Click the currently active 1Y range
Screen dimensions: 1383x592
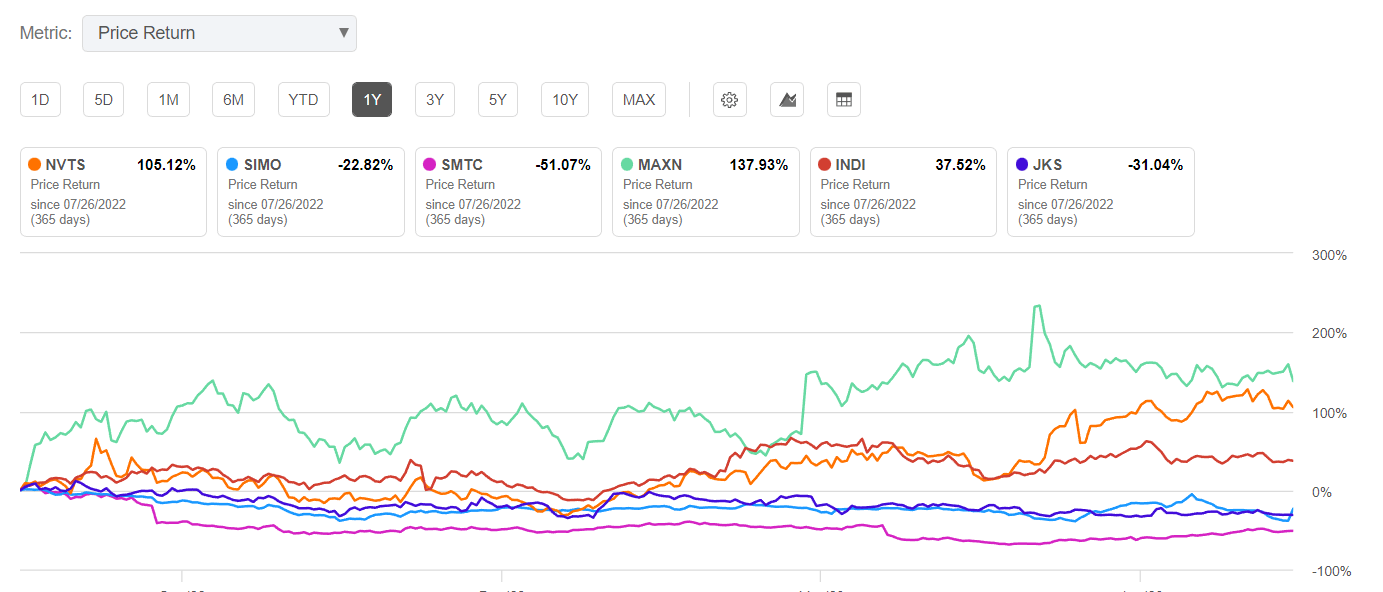pos(371,99)
